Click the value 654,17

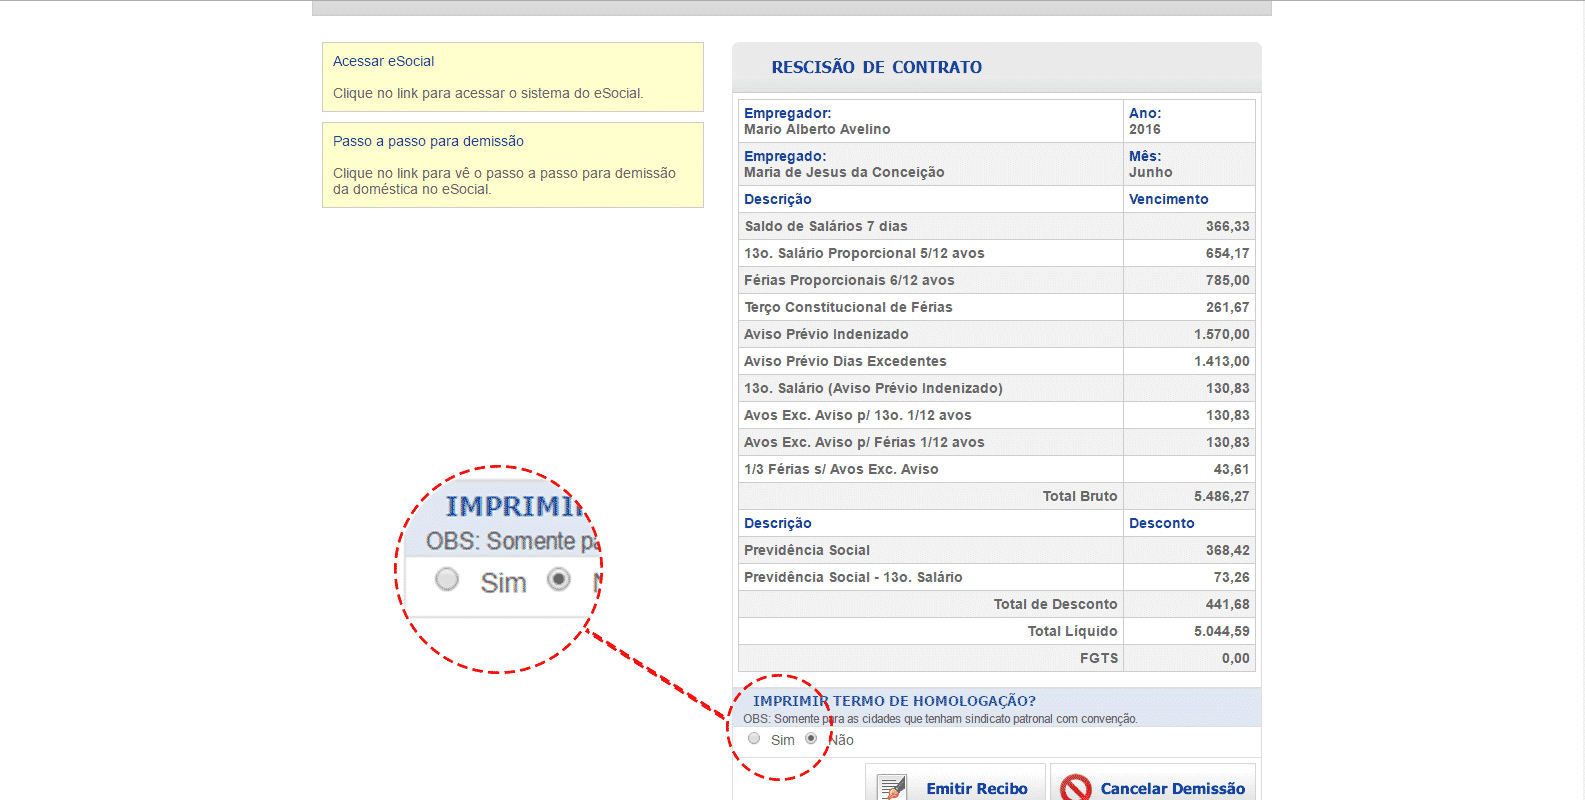coord(1227,253)
